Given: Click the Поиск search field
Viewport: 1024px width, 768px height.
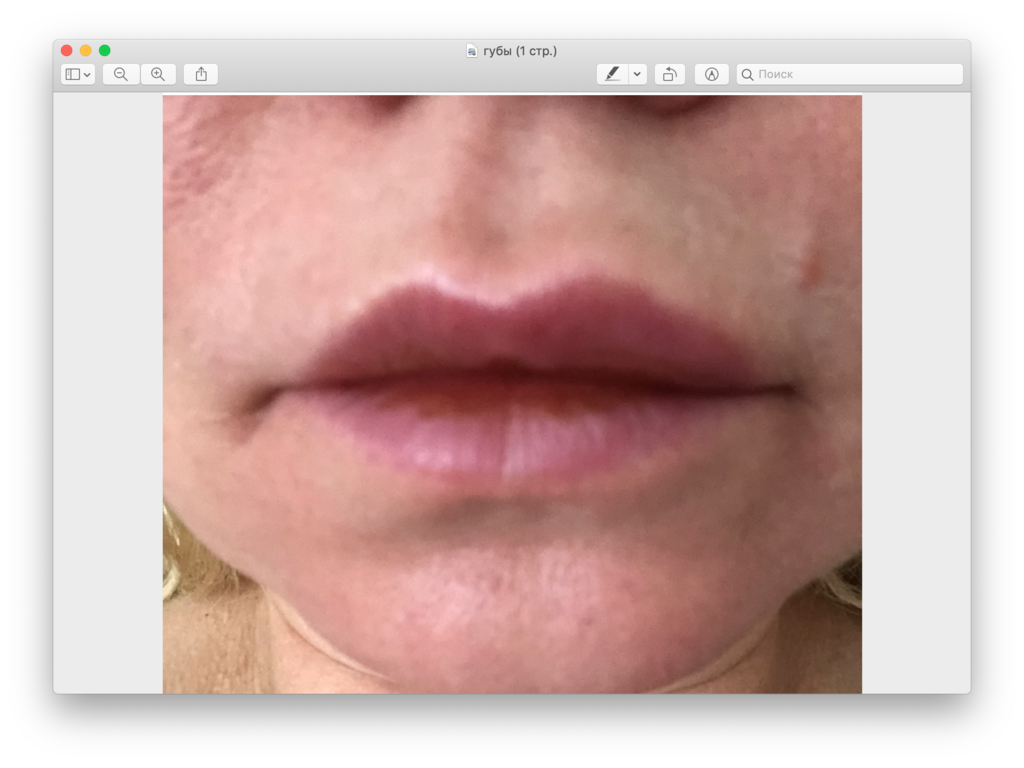Looking at the screenshot, I should click(855, 74).
